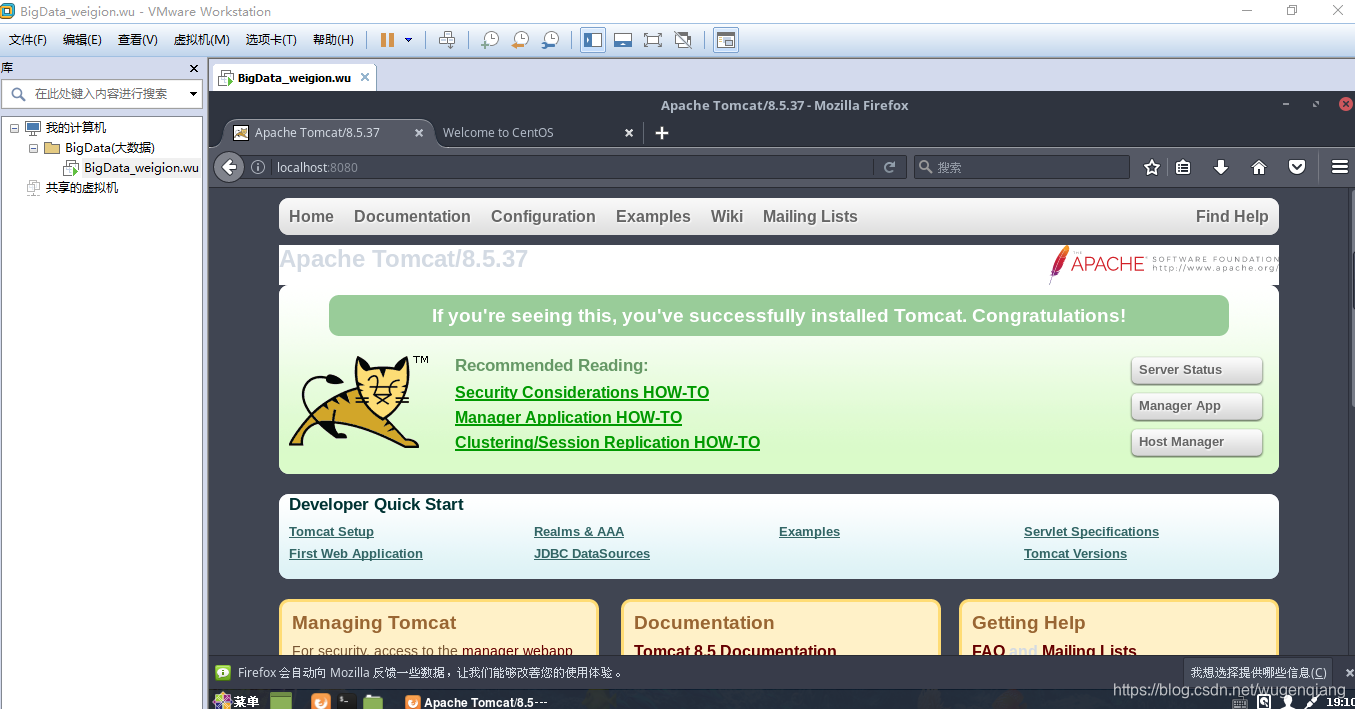Image resolution: width=1355 pixels, height=709 pixels.
Task: Take a snapshot with the clock-plus icon
Action: 489,40
